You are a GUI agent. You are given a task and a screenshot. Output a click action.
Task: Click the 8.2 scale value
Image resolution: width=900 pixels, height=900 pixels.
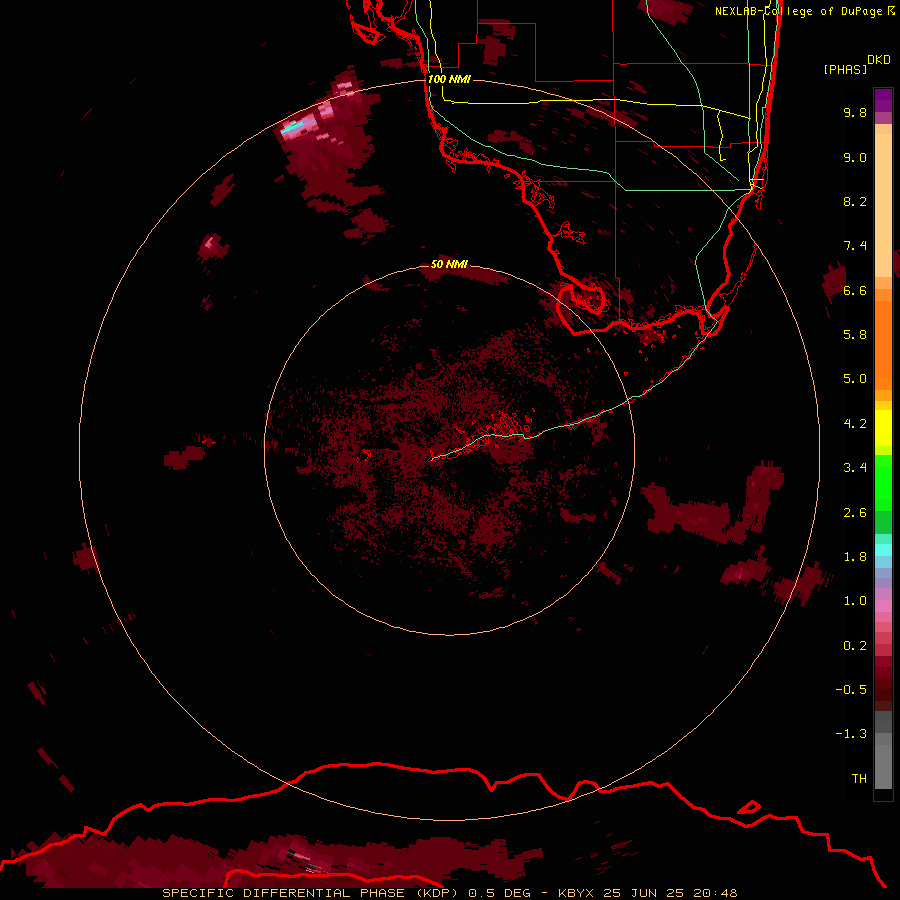pyautogui.click(x=855, y=201)
